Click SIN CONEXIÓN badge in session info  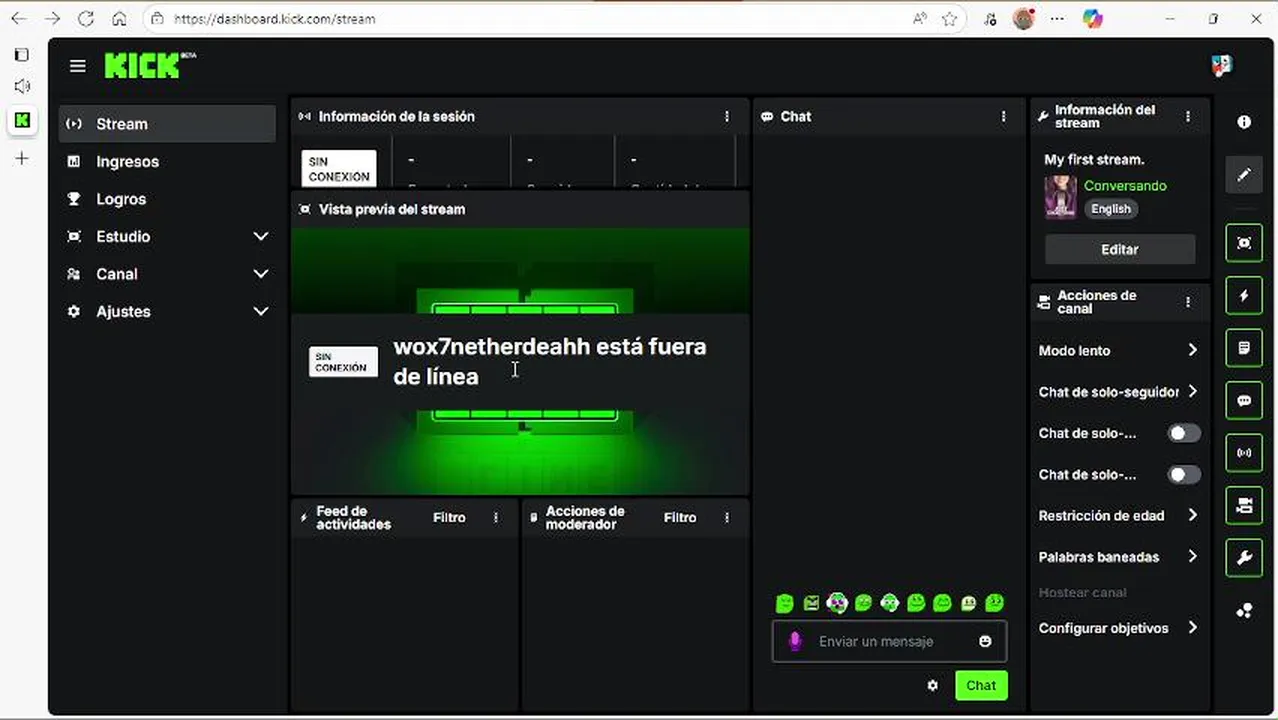click(x=339, y=169)
